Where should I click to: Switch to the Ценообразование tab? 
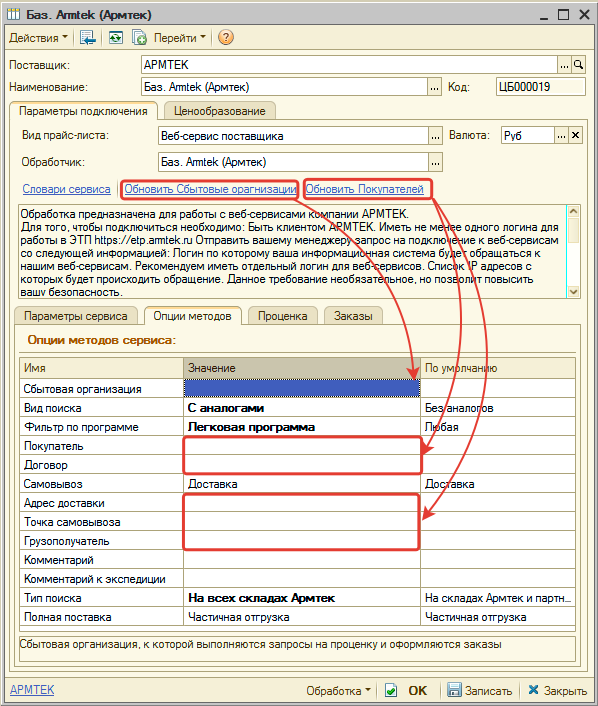point(220,111)
